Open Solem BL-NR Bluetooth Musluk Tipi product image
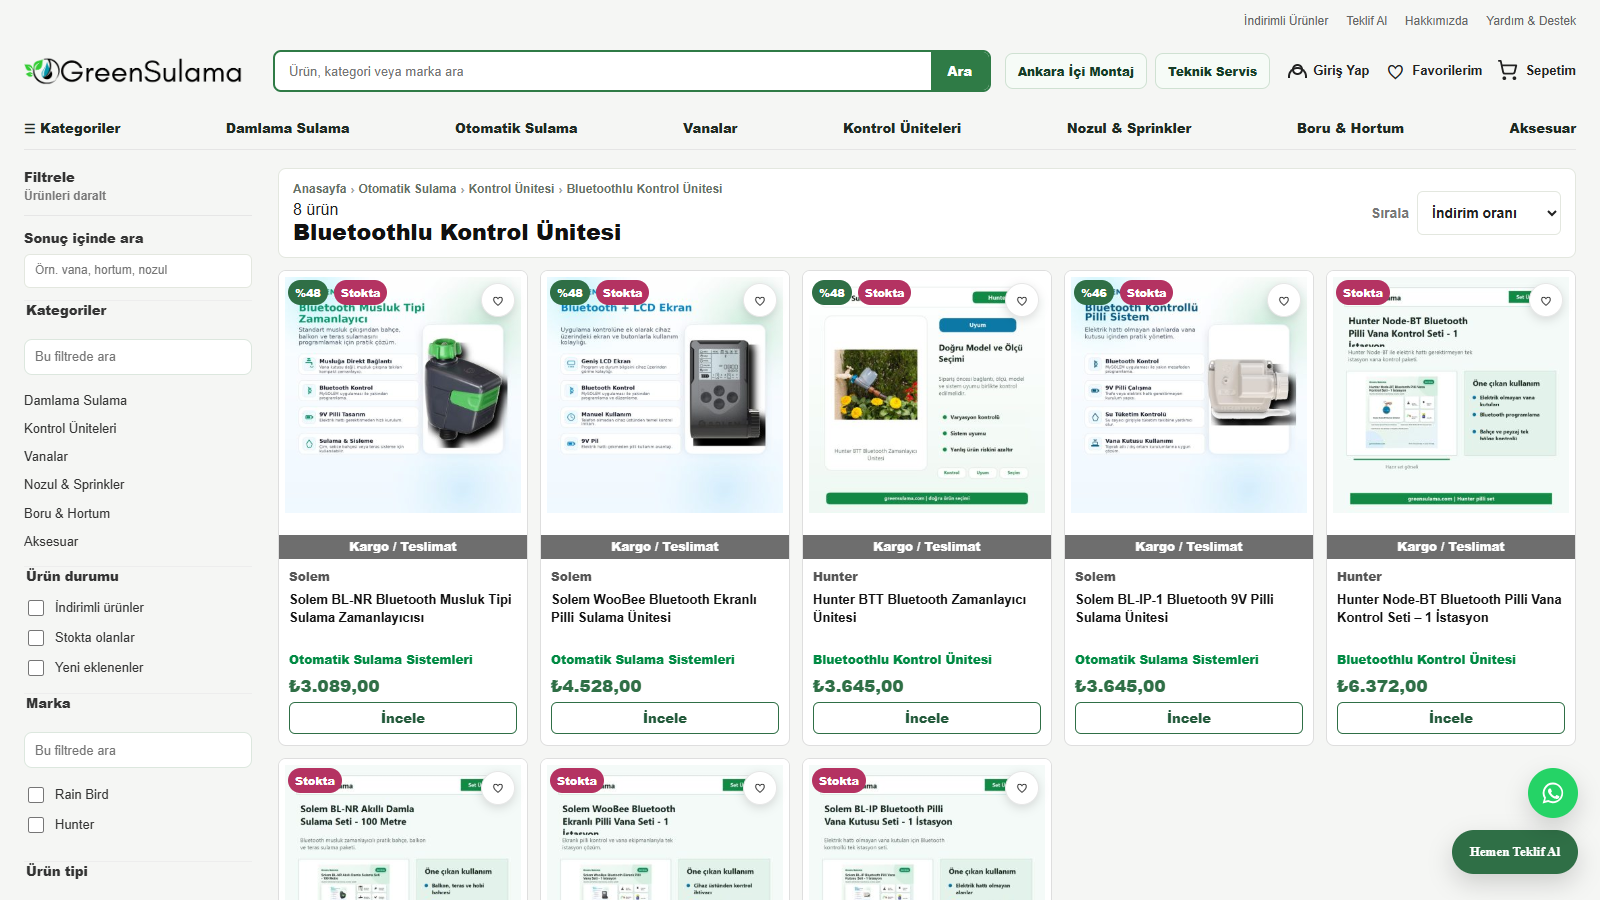The height and width of the screenshot is (900, 1600). coord(403,395)
